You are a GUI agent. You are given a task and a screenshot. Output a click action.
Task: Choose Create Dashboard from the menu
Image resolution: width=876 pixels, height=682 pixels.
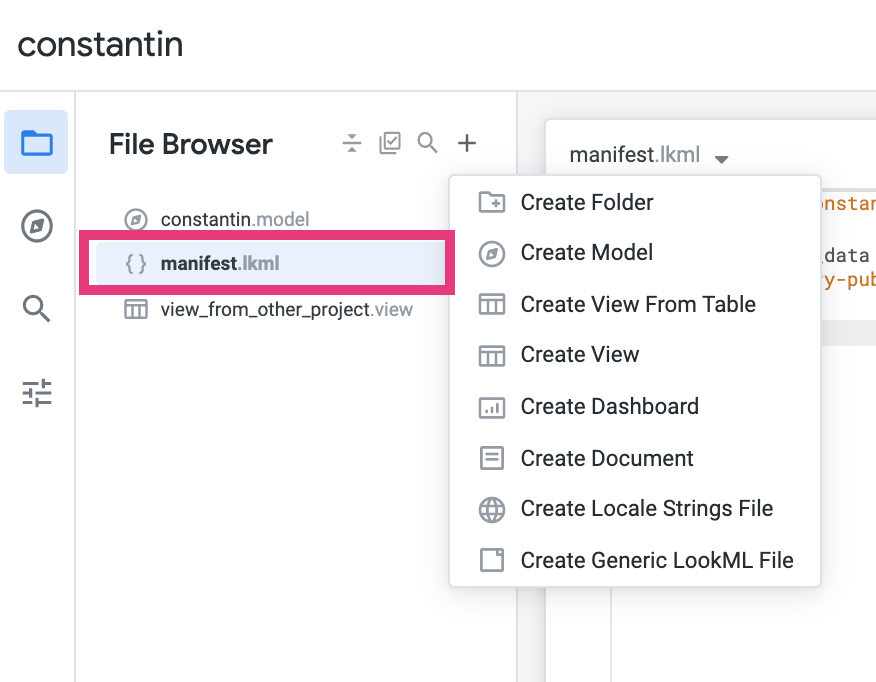[x=635, y=407]
